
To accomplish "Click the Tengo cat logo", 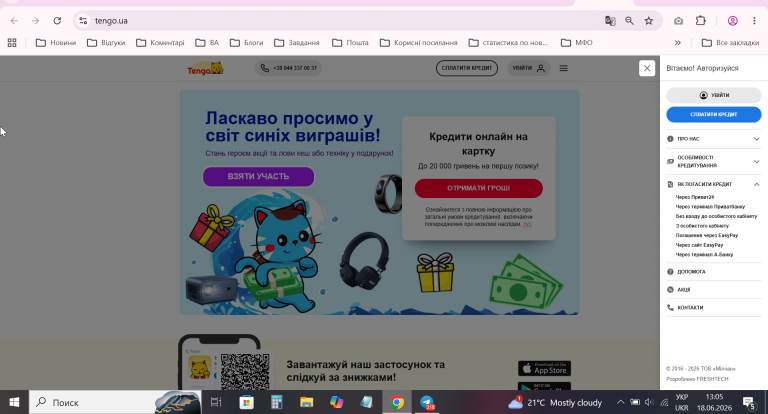I will (205, 69).
